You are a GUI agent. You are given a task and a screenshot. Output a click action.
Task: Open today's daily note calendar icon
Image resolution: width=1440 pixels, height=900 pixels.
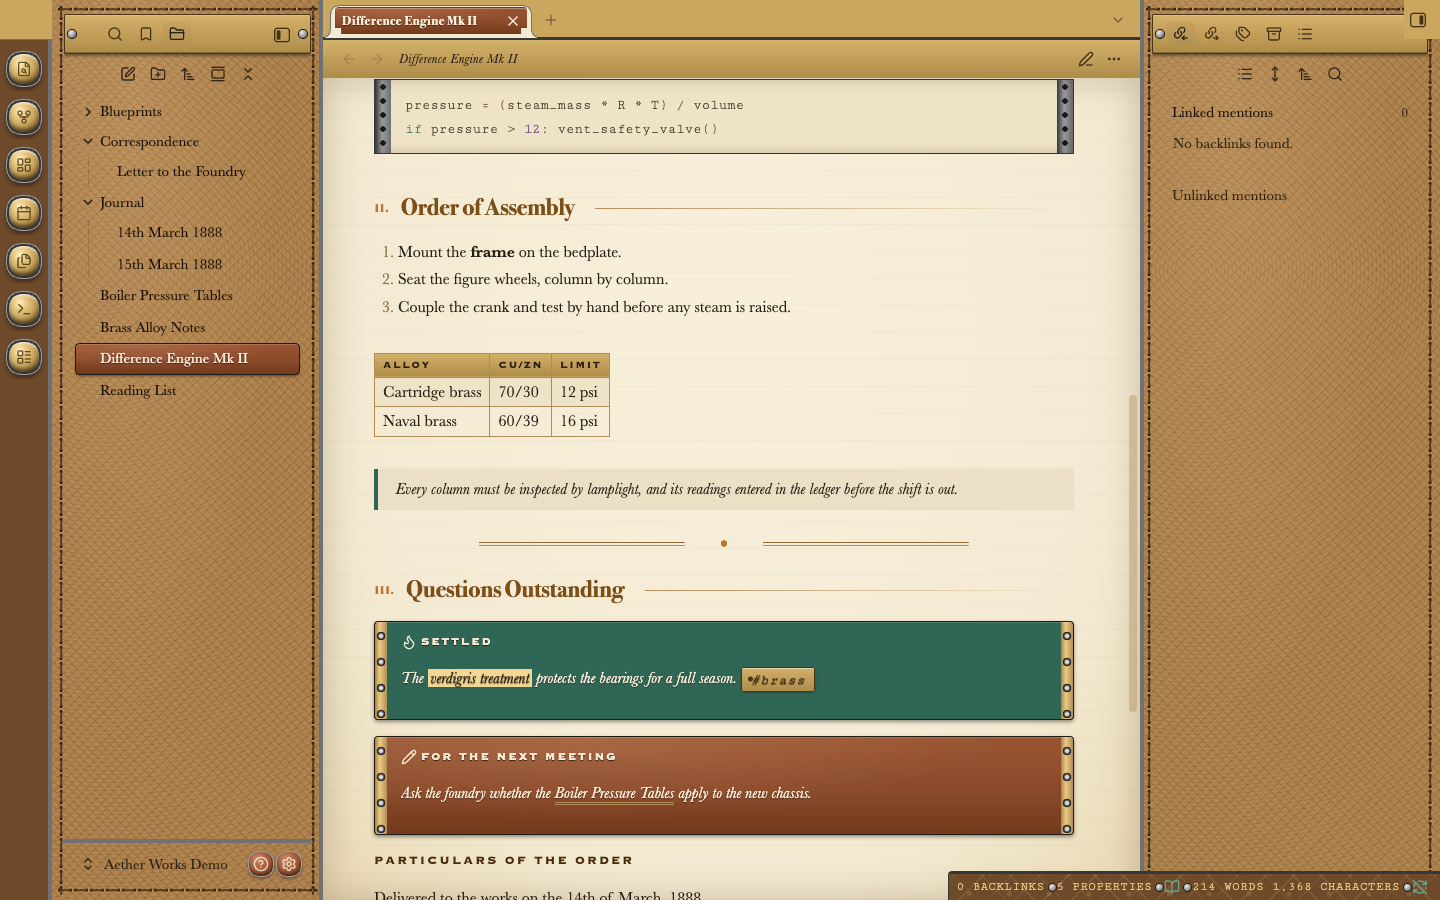pyautogui.click(x=24, y=213)
